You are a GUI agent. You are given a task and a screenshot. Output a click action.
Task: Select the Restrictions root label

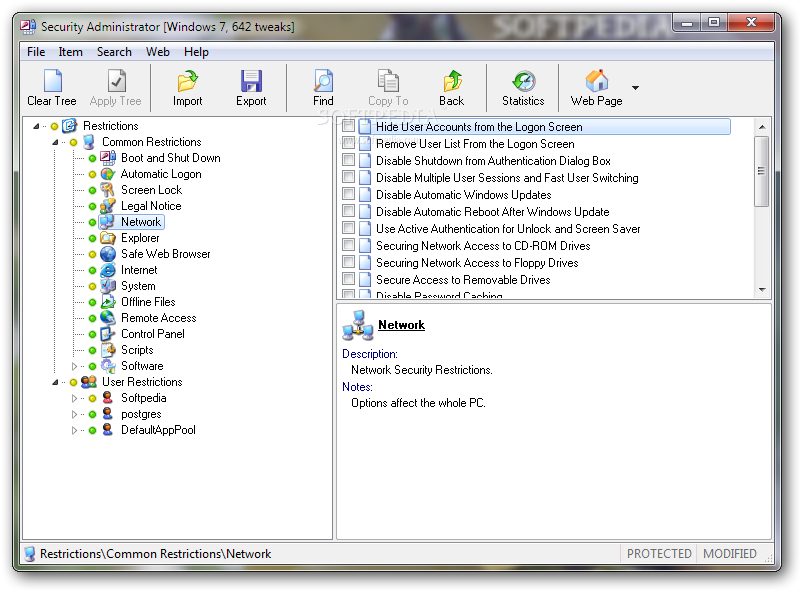[110, 126]
